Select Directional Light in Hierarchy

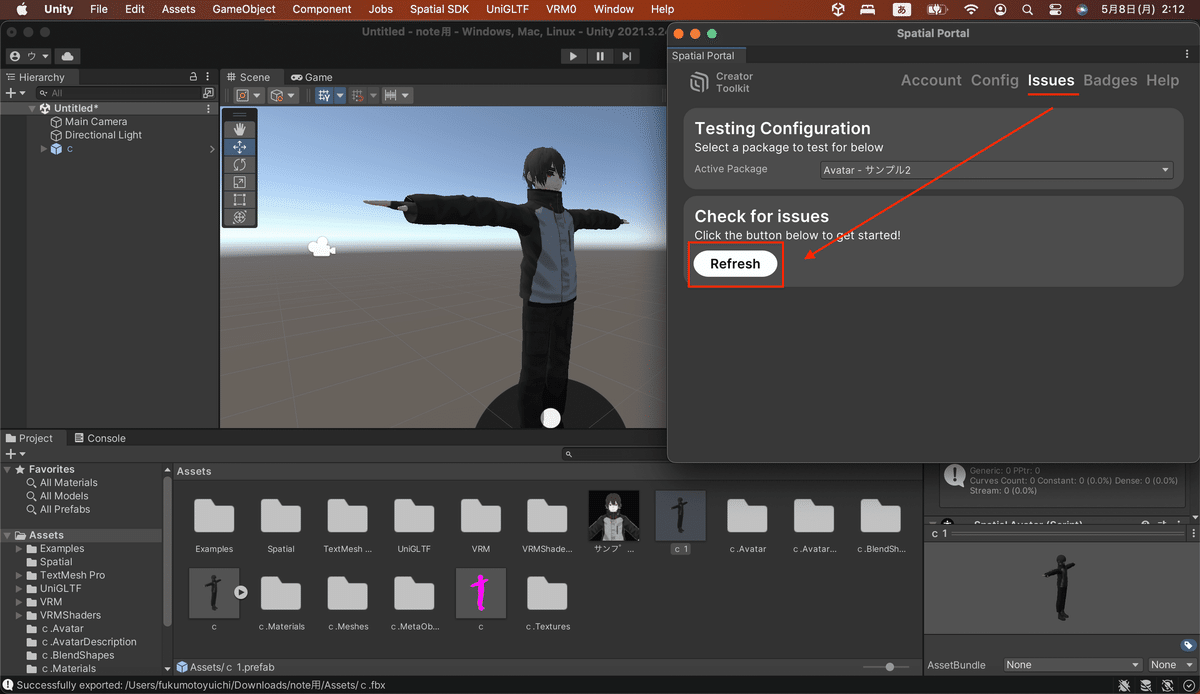103,135
